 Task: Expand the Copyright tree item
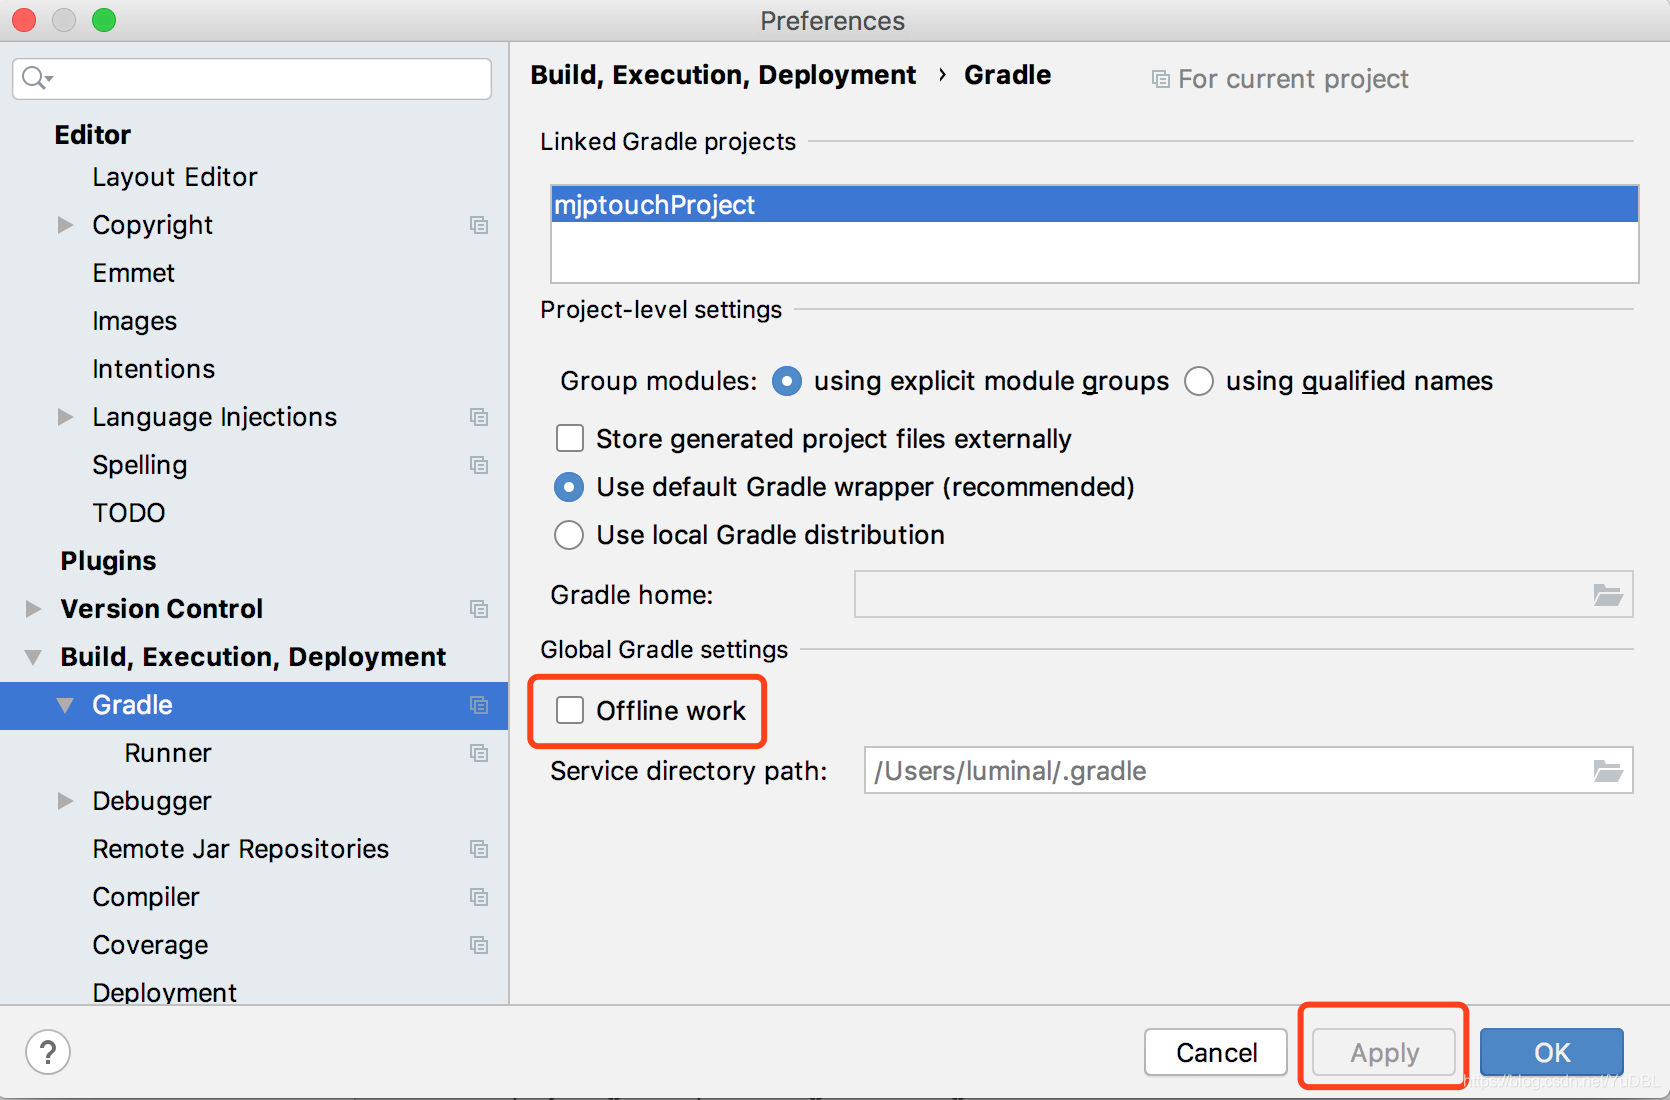click(x=65, y=225)
